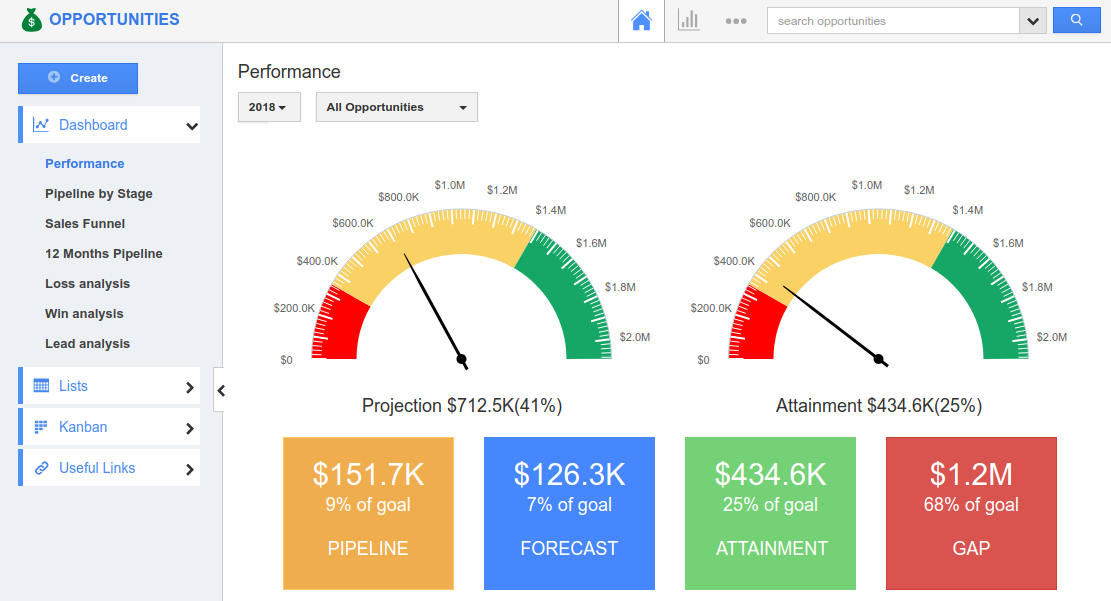Image resolution: width=1111 pixels, height=601 pixels.
Task: Click the blue search magnifier button
Action: pos(1076,20)
